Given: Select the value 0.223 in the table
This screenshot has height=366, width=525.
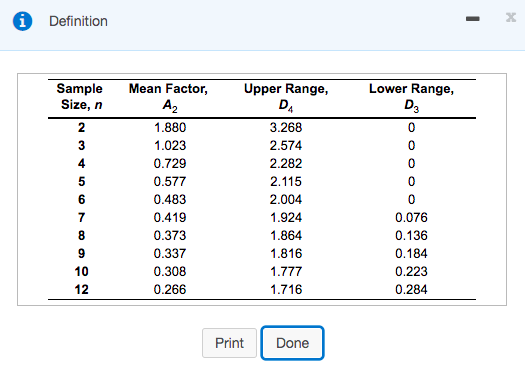Looking at the screenshot, I should pyautogui.click(x=411, y=272).
